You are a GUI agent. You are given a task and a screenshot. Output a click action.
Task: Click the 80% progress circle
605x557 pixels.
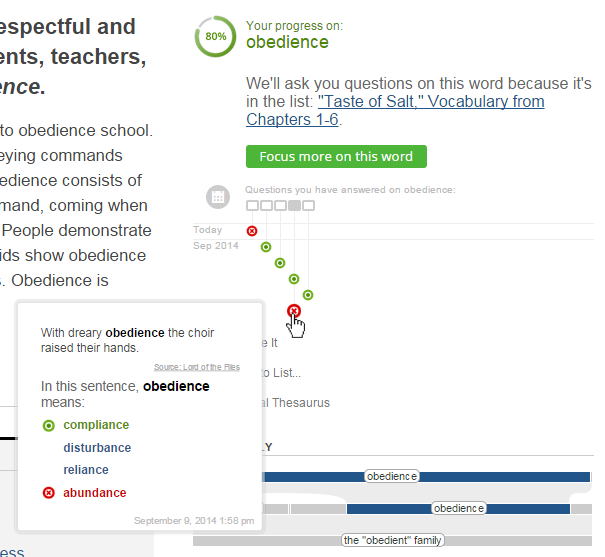coord(215,35)
